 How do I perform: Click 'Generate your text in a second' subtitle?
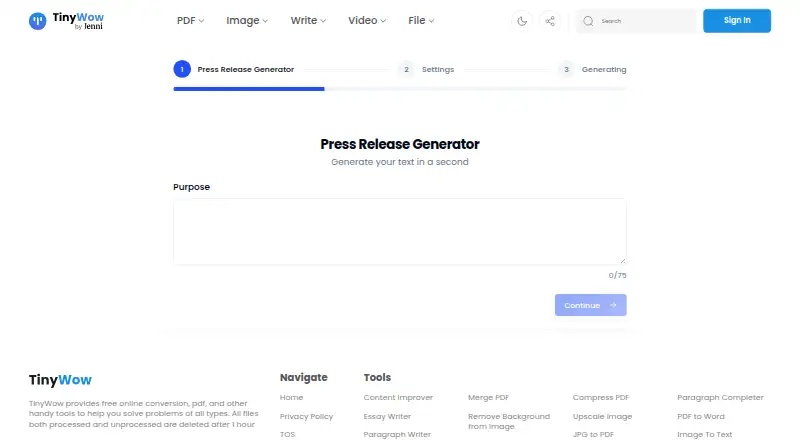click(x=399, y=162)
